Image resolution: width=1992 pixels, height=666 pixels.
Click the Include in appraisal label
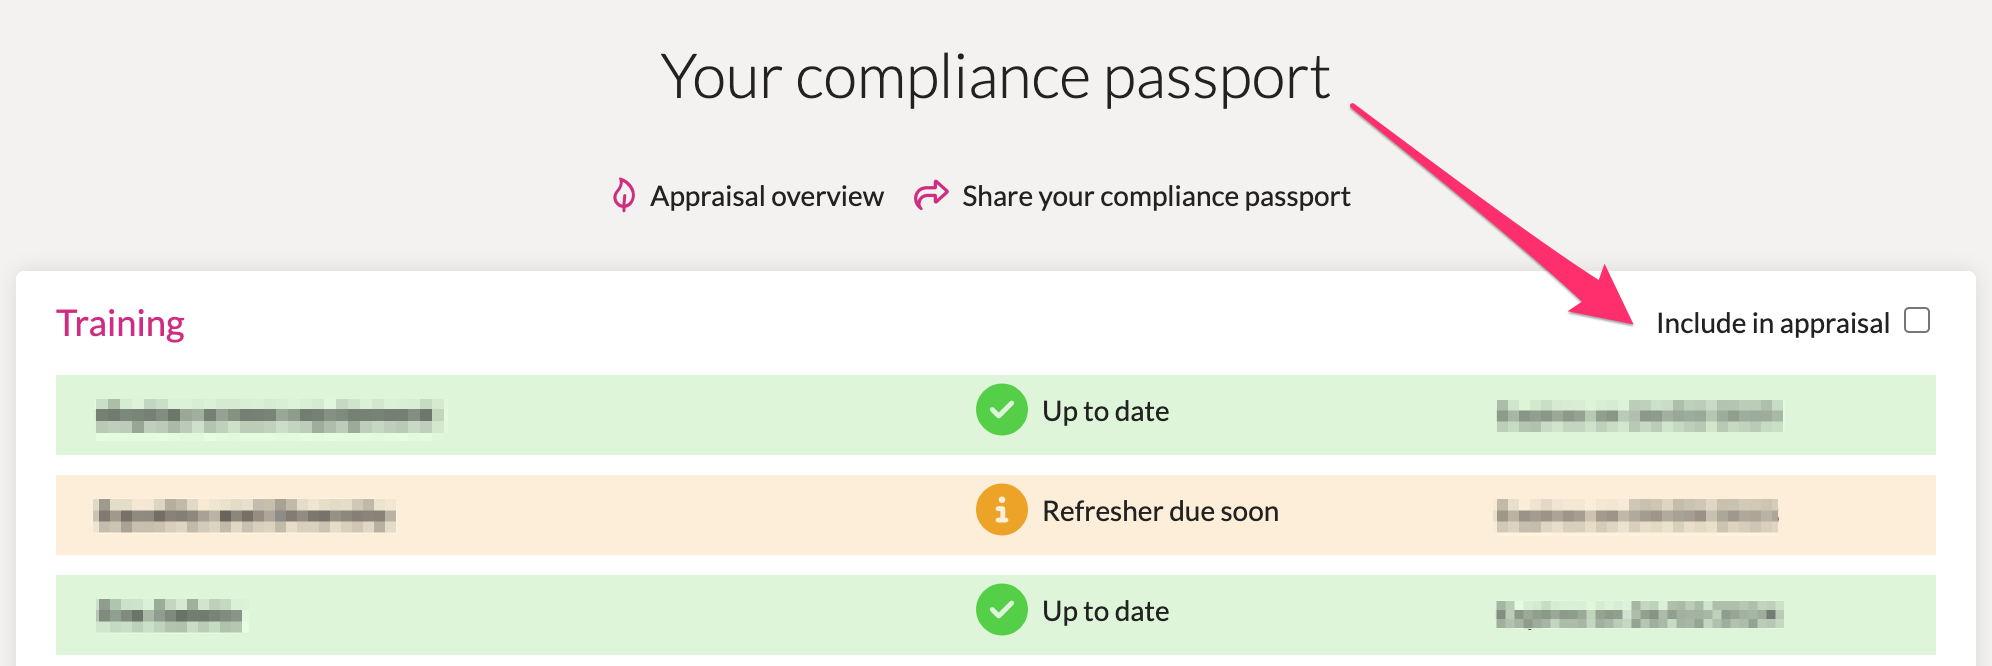click(x=1772, y=323)
